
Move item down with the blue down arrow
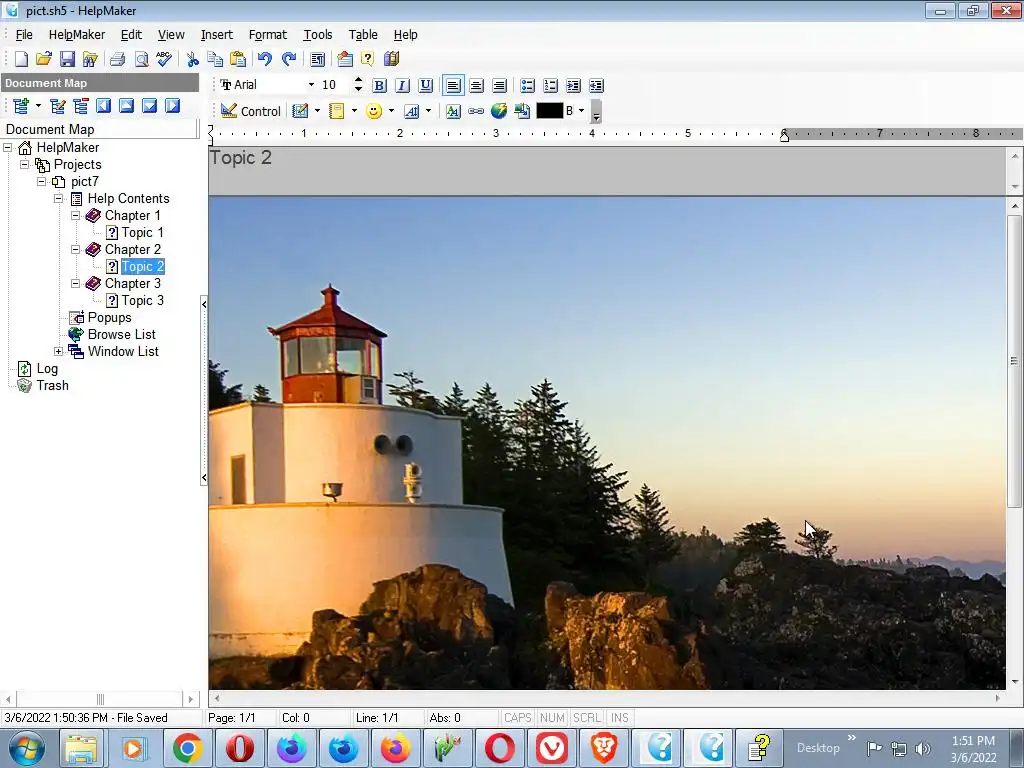coord(150,106)
